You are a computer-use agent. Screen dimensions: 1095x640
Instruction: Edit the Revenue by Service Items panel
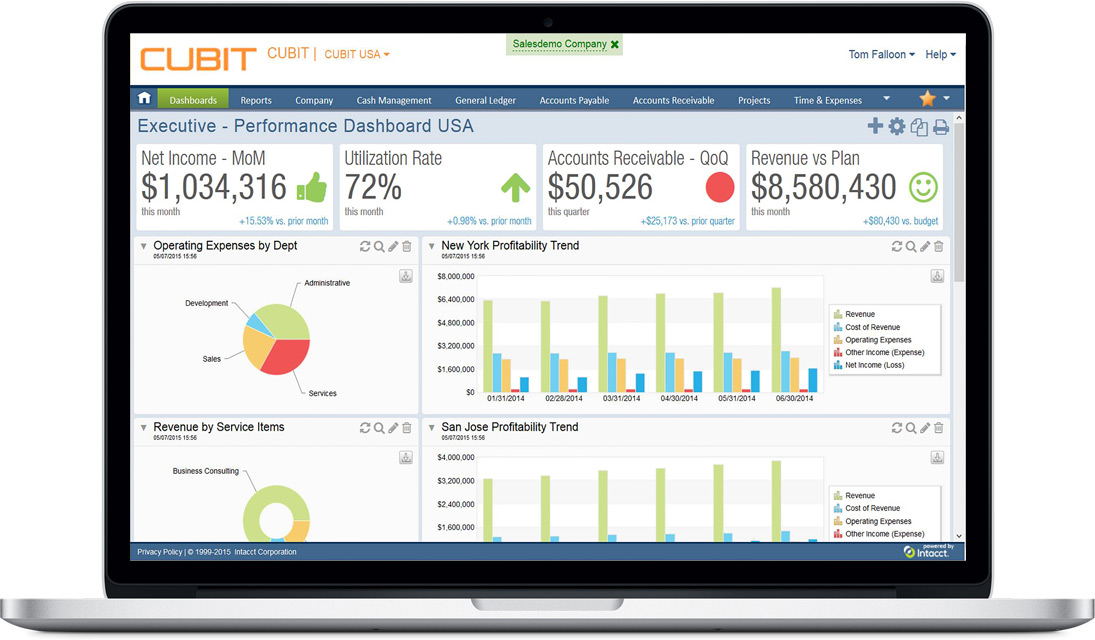pos(393,428)
